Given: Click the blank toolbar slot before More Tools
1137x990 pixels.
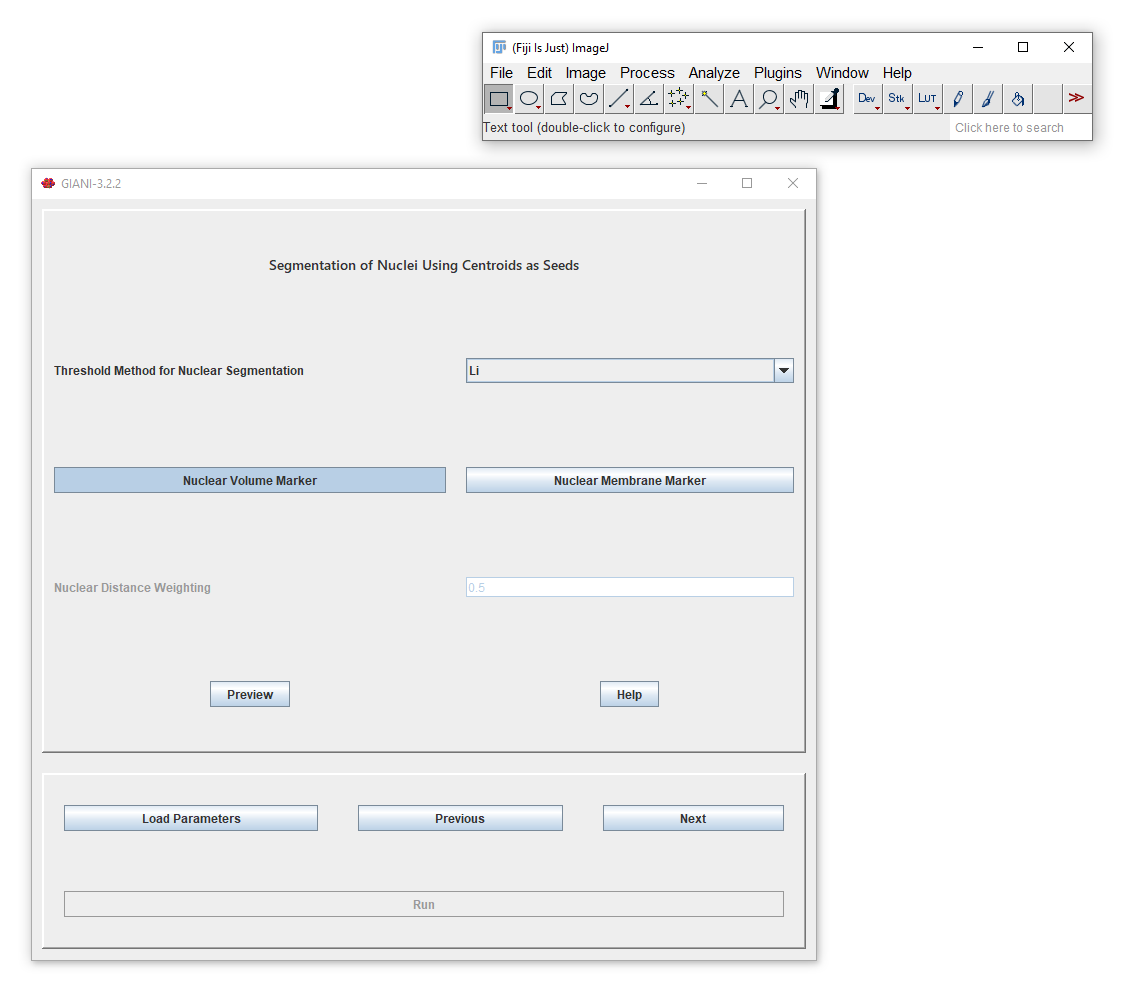Looking at the screenshot, I should [x=1047, y=99].
